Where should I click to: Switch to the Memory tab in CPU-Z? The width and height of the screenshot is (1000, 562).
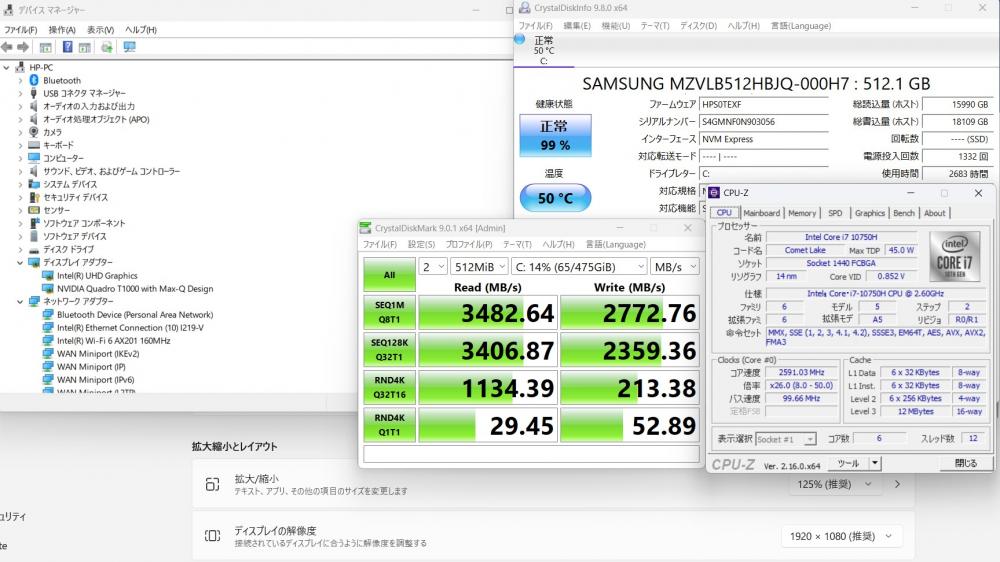802,213
